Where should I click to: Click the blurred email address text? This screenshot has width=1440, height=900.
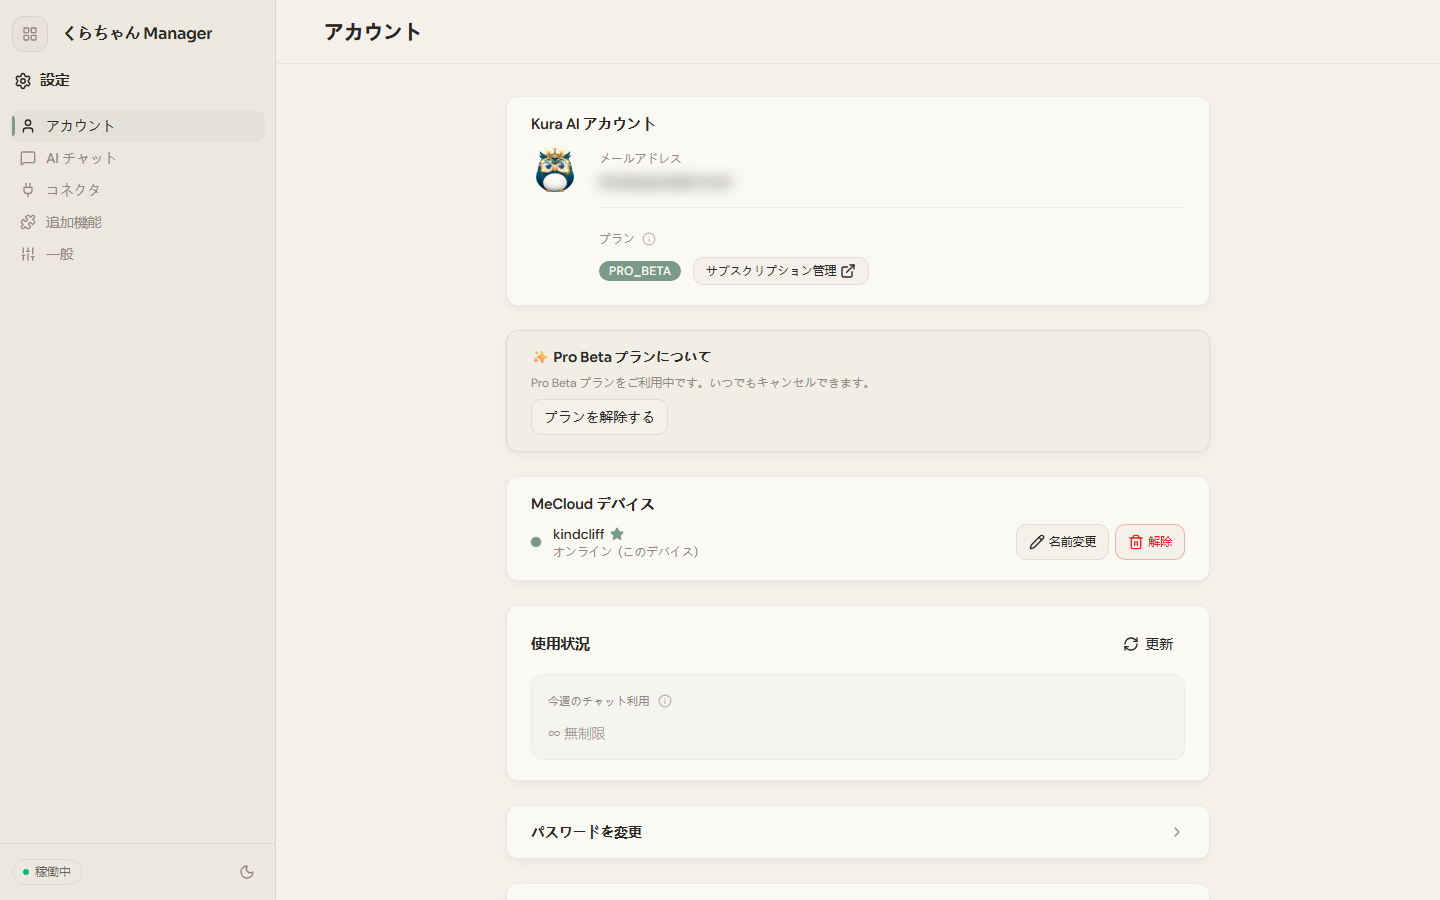[665, 182]
